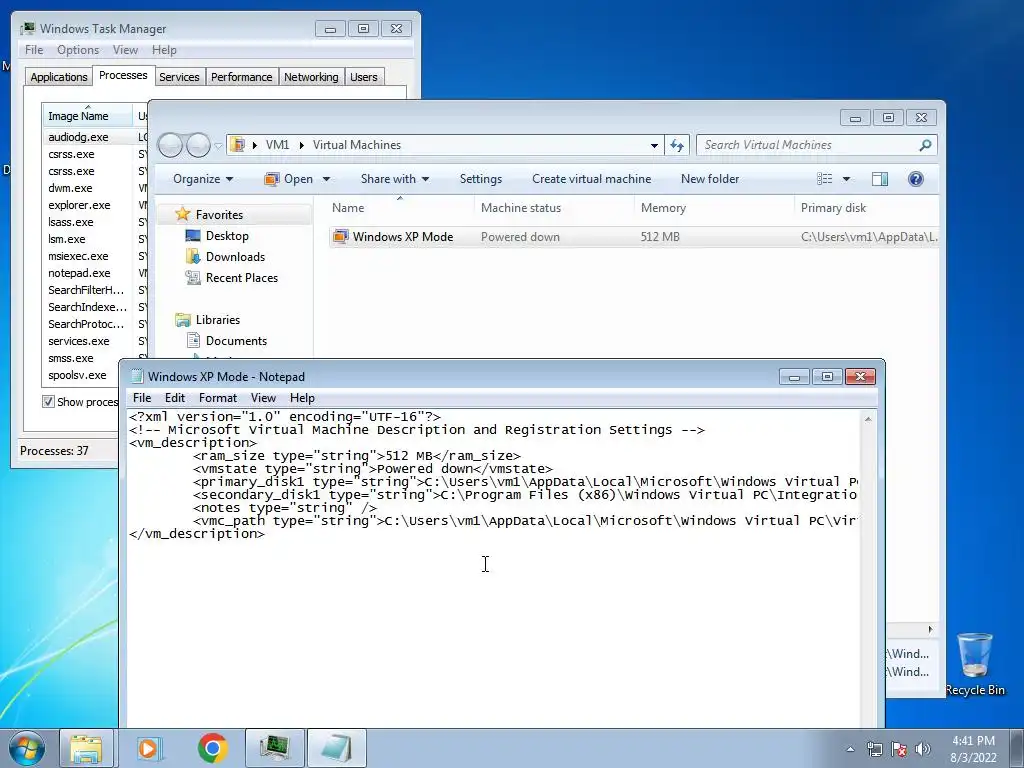Select the notepad.exe process row

[x=93, y=273]
